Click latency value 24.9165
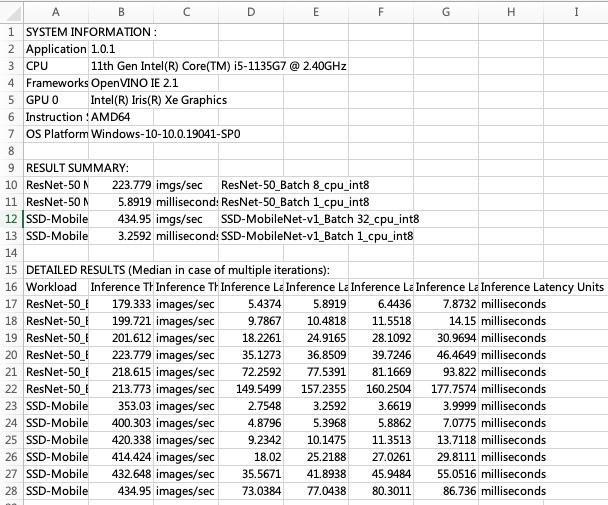608x505 pixels. (x=316, y=338)
